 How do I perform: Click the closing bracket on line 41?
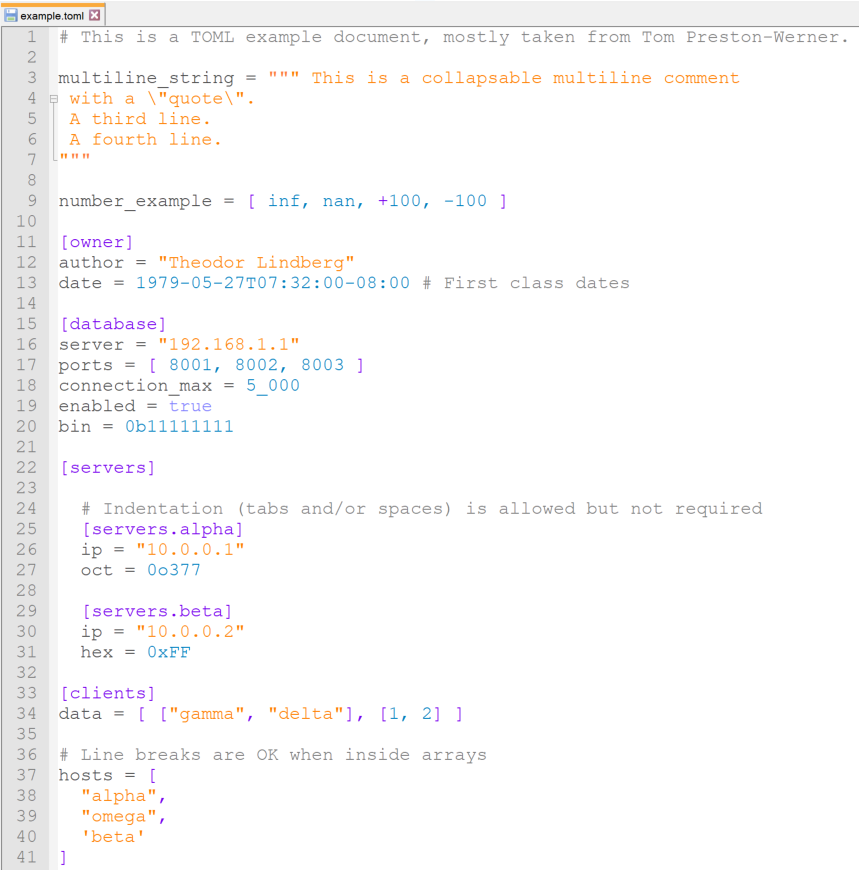(63, 858)
